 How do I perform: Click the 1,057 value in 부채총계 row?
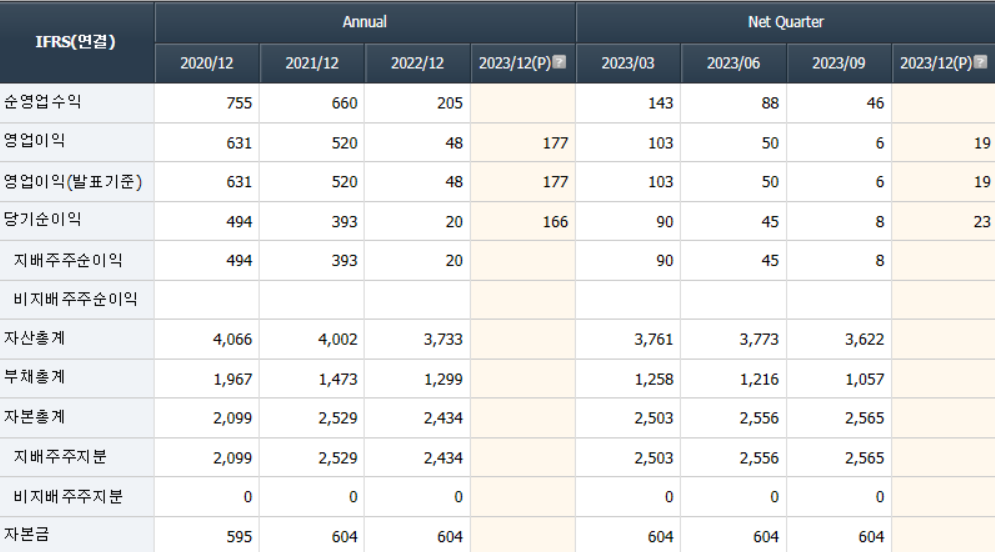point(864,380)
